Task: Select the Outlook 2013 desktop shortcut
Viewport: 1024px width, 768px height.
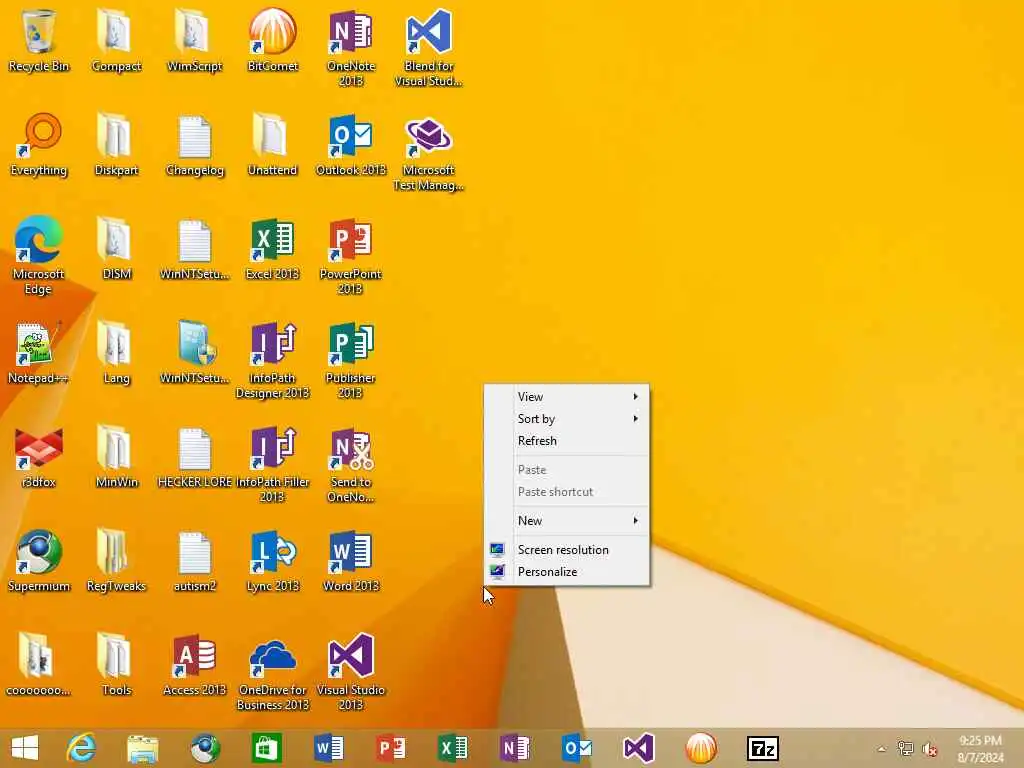Action: tap(351, 145)
